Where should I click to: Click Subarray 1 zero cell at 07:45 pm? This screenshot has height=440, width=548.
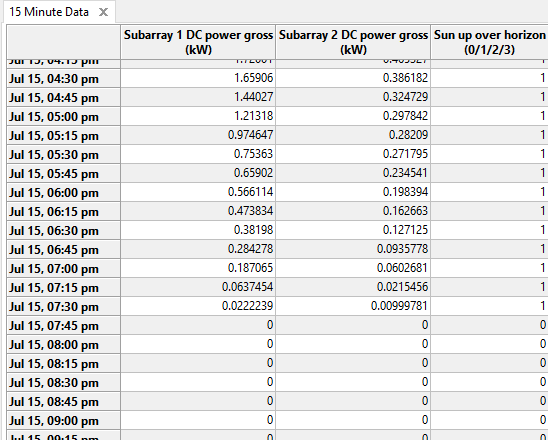tap(198, 325)
